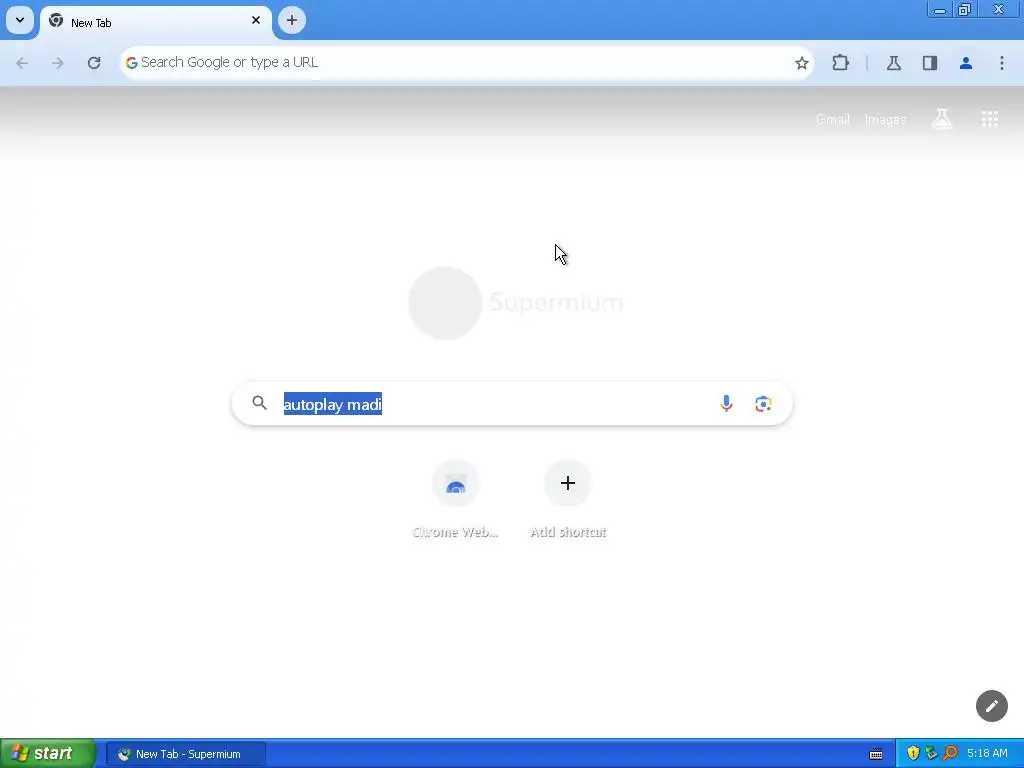This screenshot has height=768, width=1024.
Task: Open the three-dot browser menu
Action: [x=1002, y=63]
